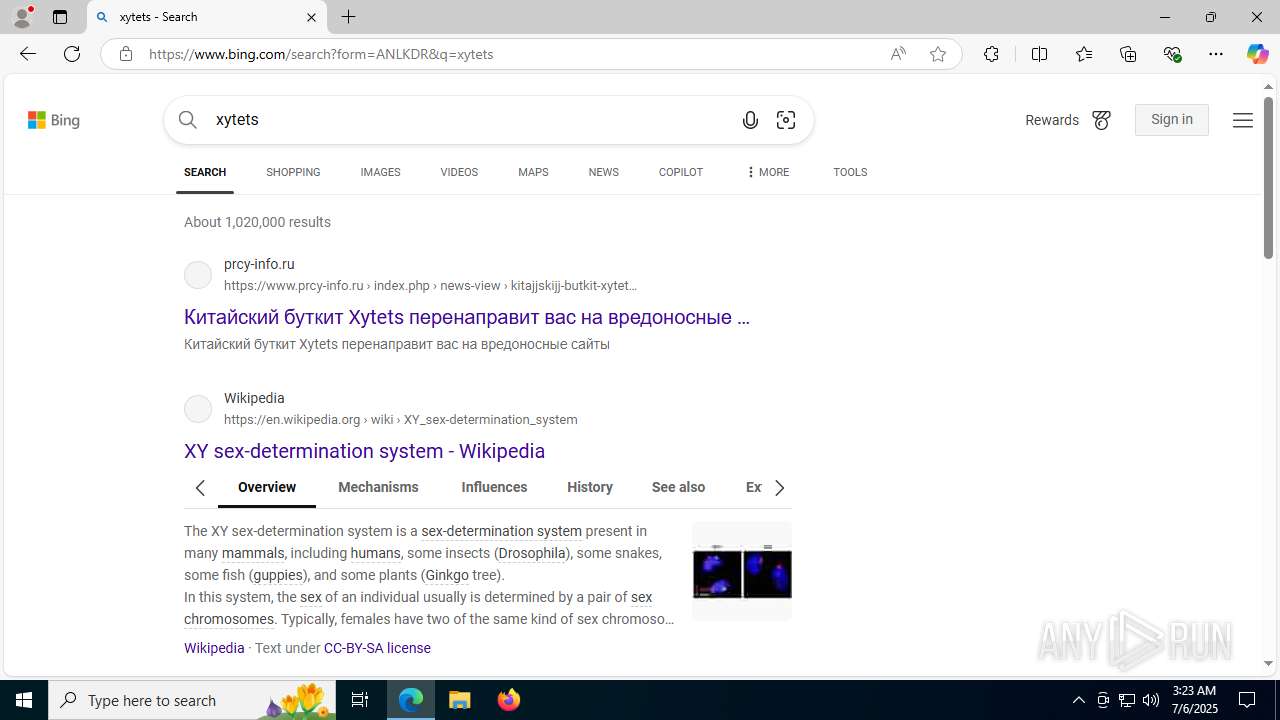1280x720 pixels.
Task: Click the page vertical scrollbar thumb
Action: [1268, 178]
